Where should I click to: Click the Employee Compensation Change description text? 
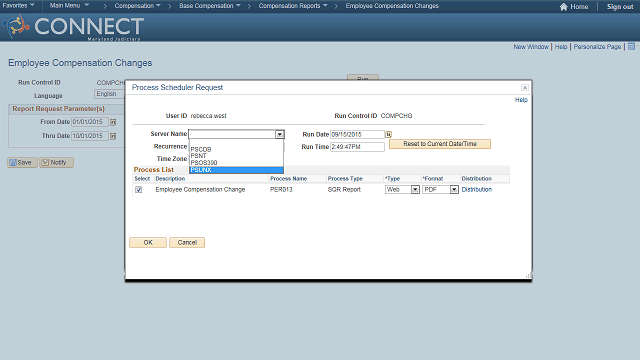point(200,190)
